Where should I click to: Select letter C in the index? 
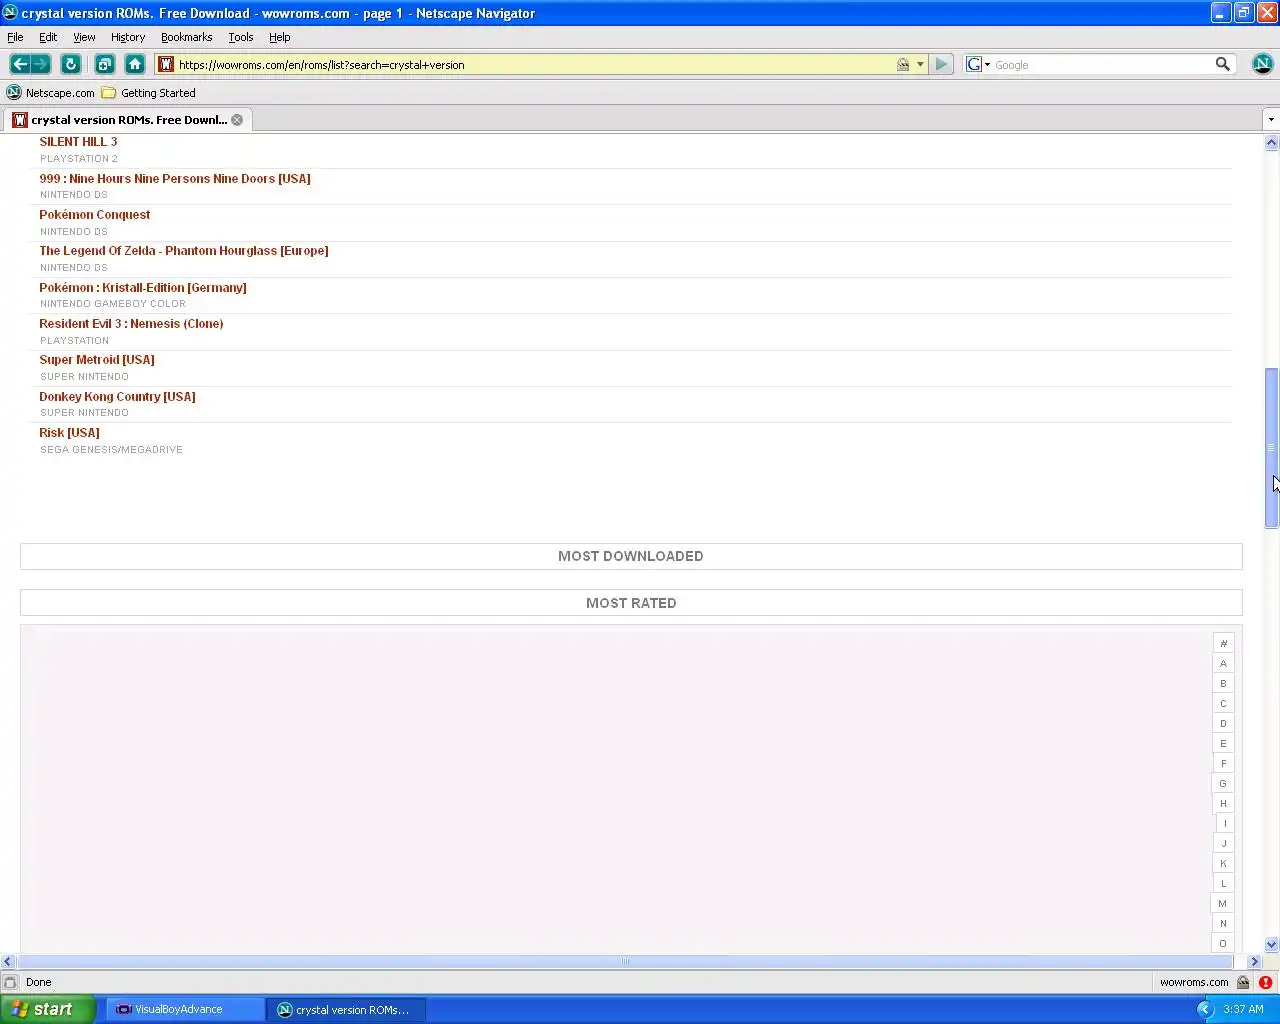1223,703
